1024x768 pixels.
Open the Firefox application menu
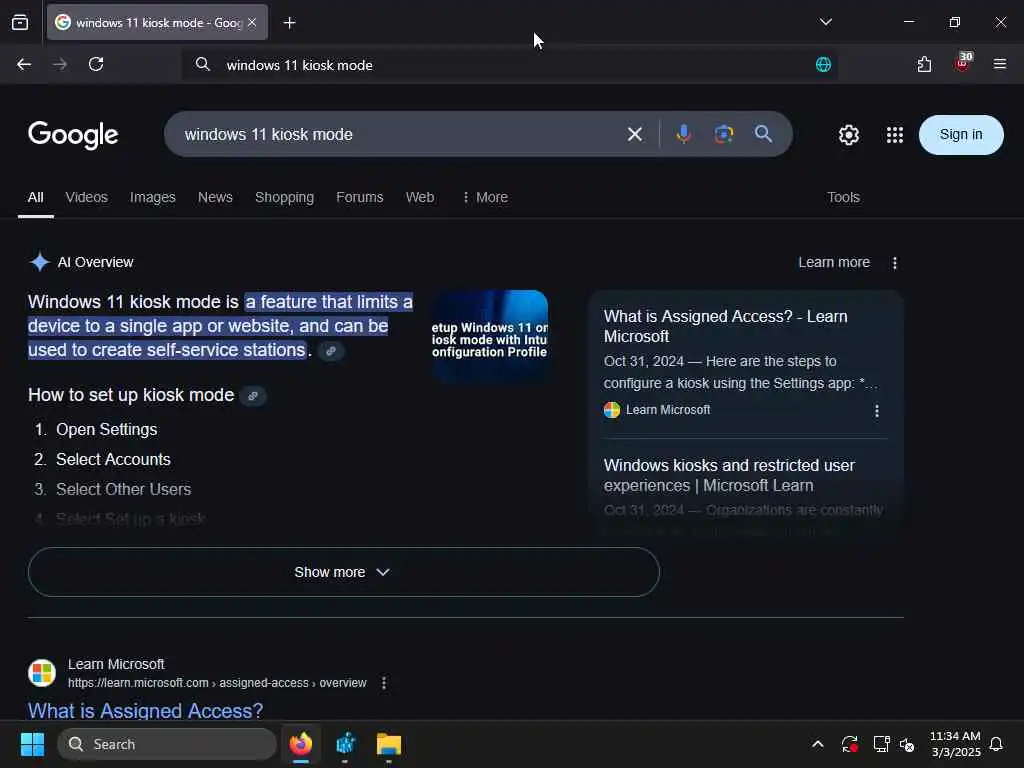click(x=1000, y=64)
